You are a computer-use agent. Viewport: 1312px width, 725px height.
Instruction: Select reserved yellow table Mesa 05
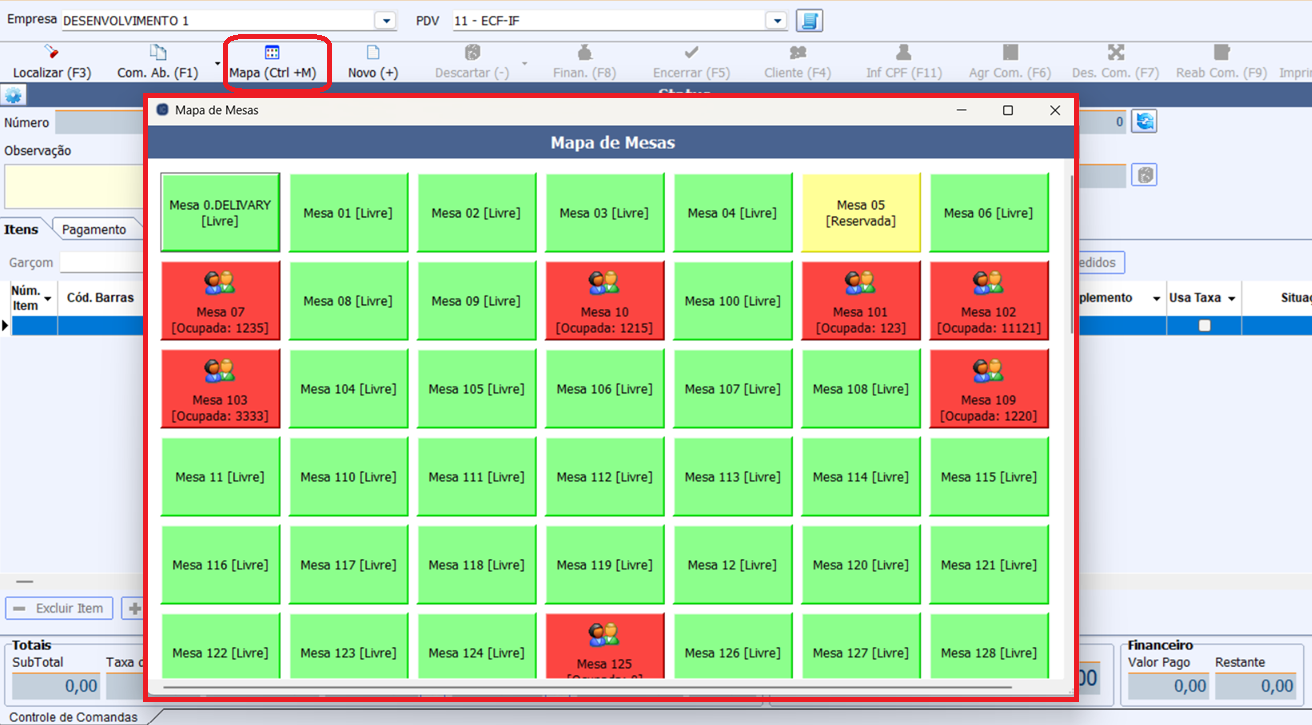[x=860, y=213]
